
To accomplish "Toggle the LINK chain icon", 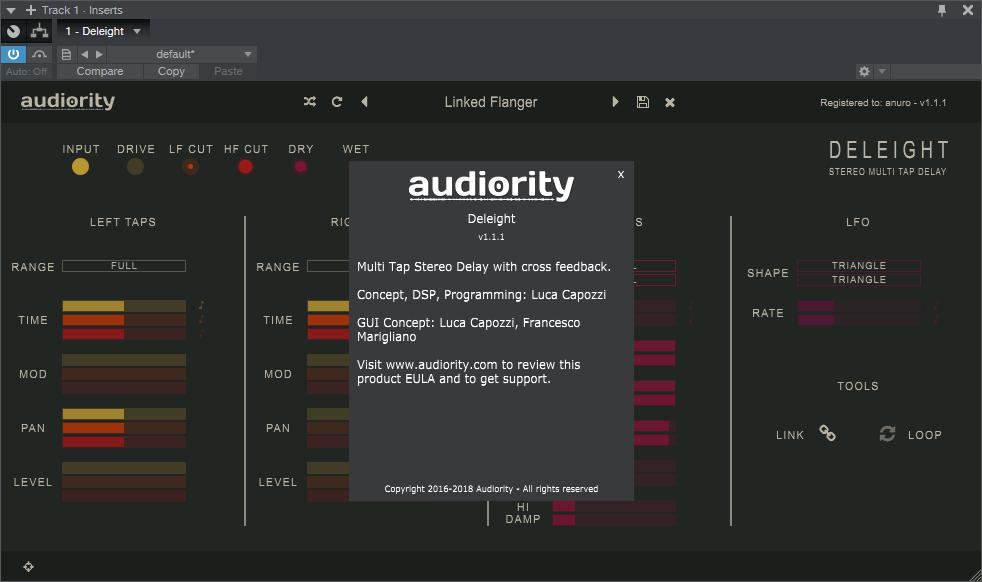I will tap(827, 434).
